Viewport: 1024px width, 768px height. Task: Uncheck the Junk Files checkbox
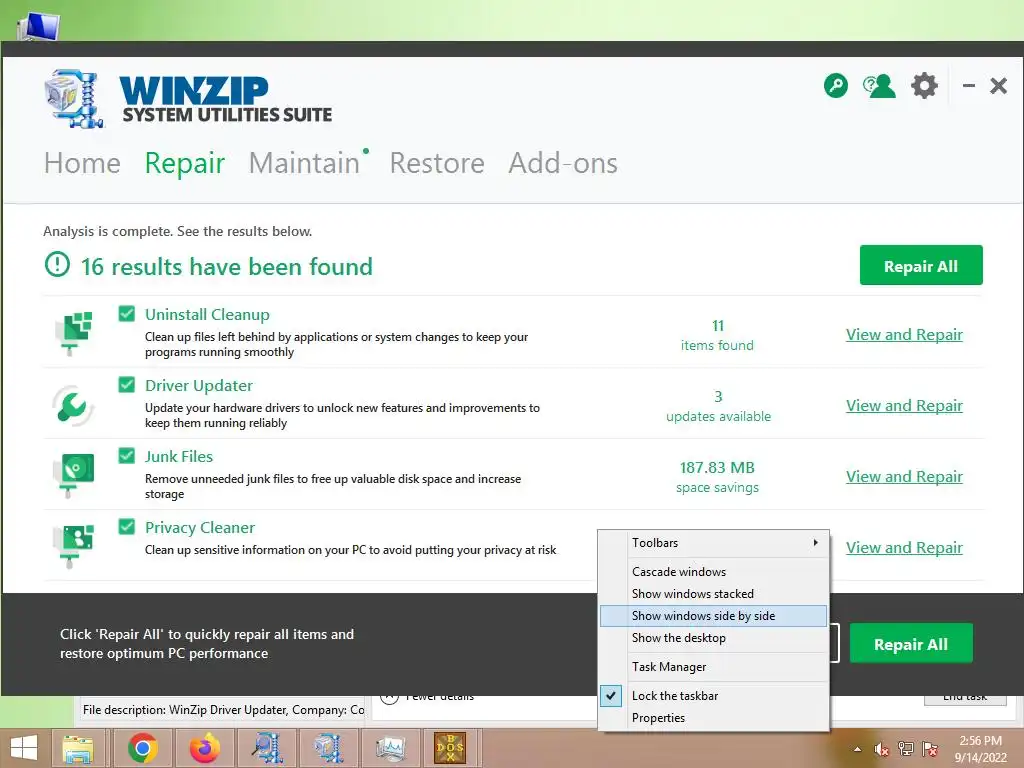click(x=127, y=455)
